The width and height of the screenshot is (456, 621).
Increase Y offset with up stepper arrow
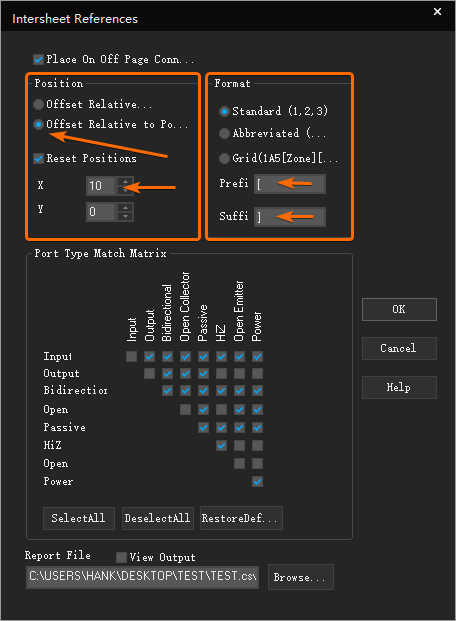point(126,208)
